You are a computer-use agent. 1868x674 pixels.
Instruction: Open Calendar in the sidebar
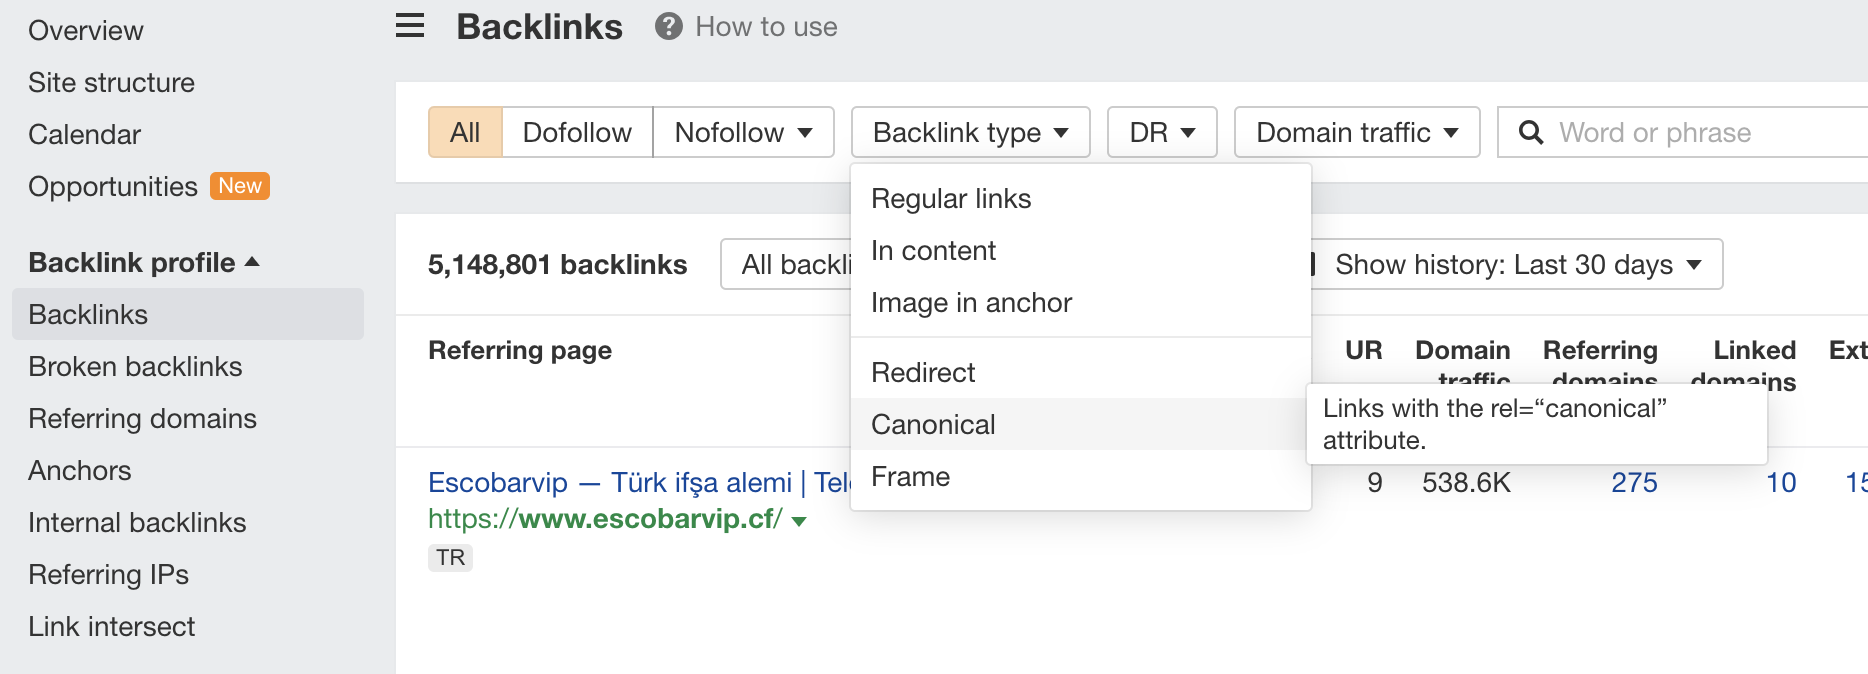[85, 134]
